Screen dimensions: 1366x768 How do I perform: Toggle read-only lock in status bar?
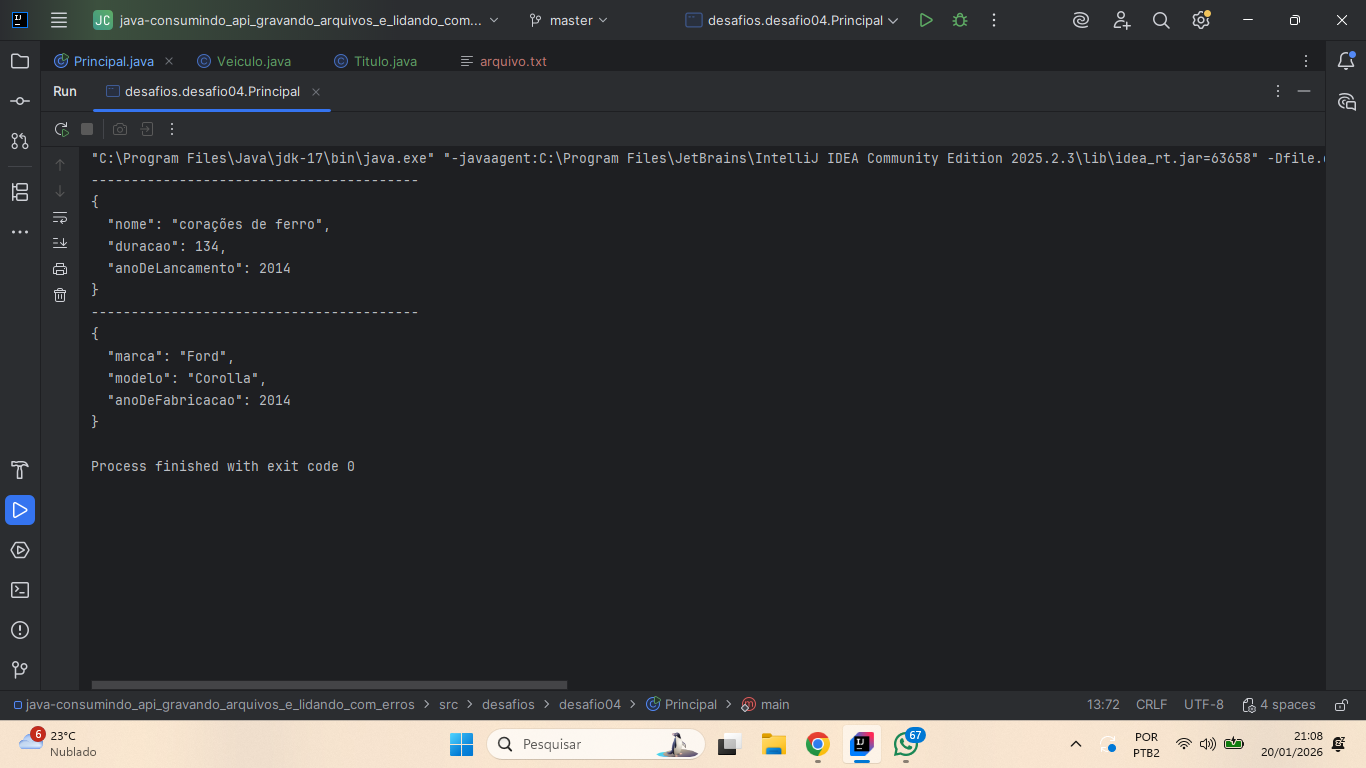(x=1342, y=704)
